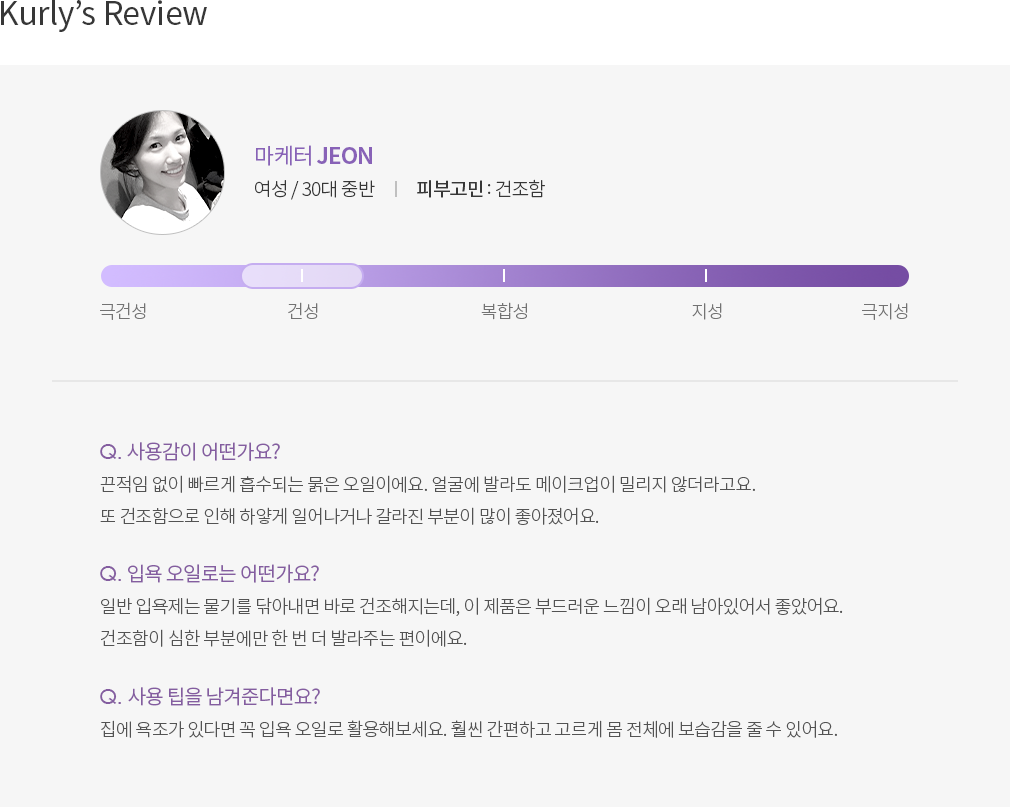Viewport: 1010px width, 807px height.
Task: Click the question 'Q. 사용 팁을 남겨준다면요?'
Action: [210, 696]
